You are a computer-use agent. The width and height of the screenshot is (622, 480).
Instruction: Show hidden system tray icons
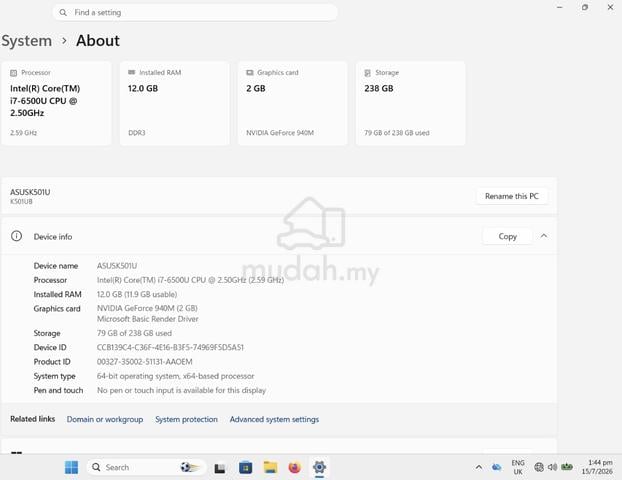(x=479, y=467)
